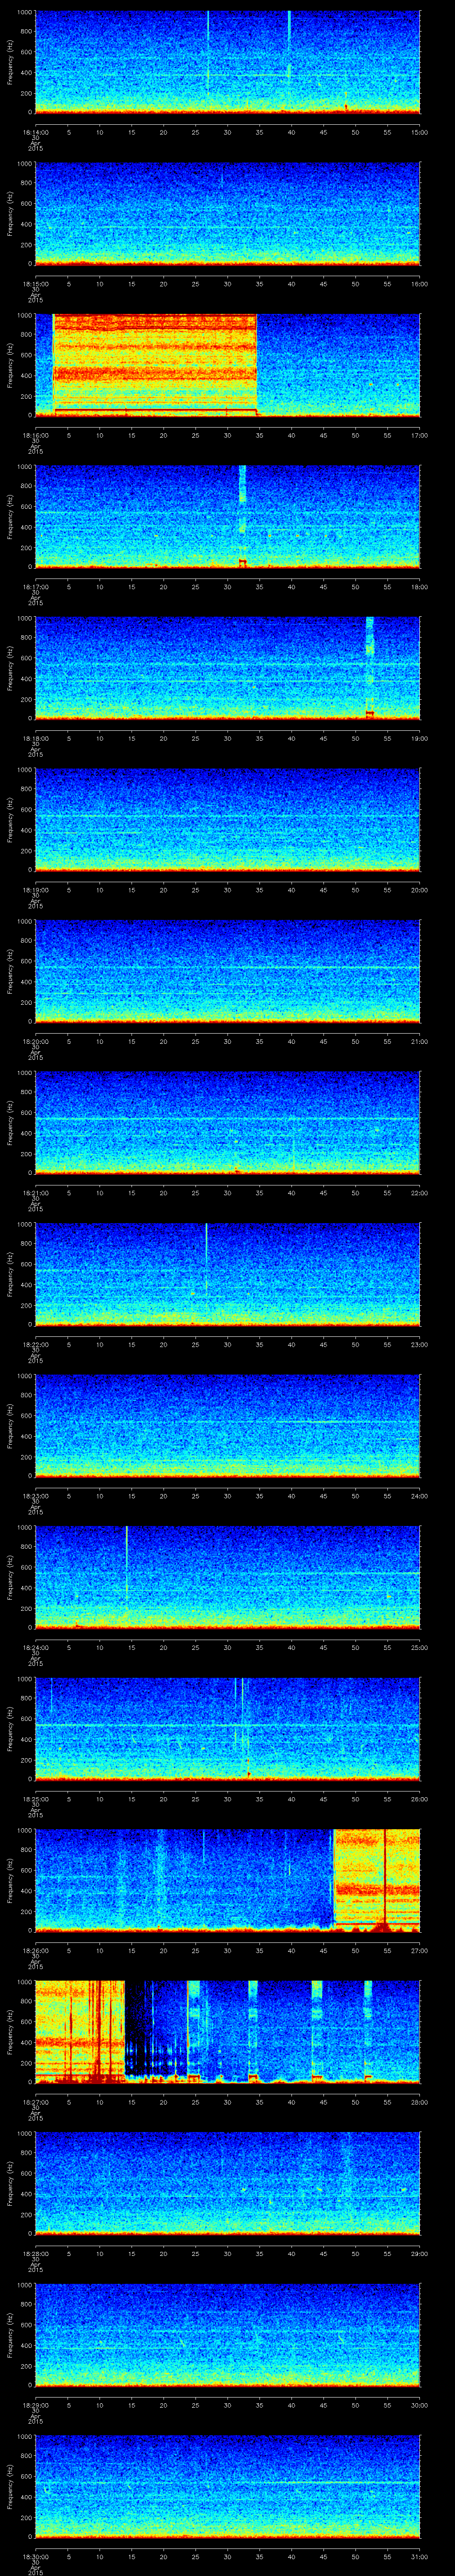Image resolution: width=455 pixels, height=2576 pixels.
Task: Click the spectrogram panel starting at 18:14:00
Action: click(x=227, y=62)
